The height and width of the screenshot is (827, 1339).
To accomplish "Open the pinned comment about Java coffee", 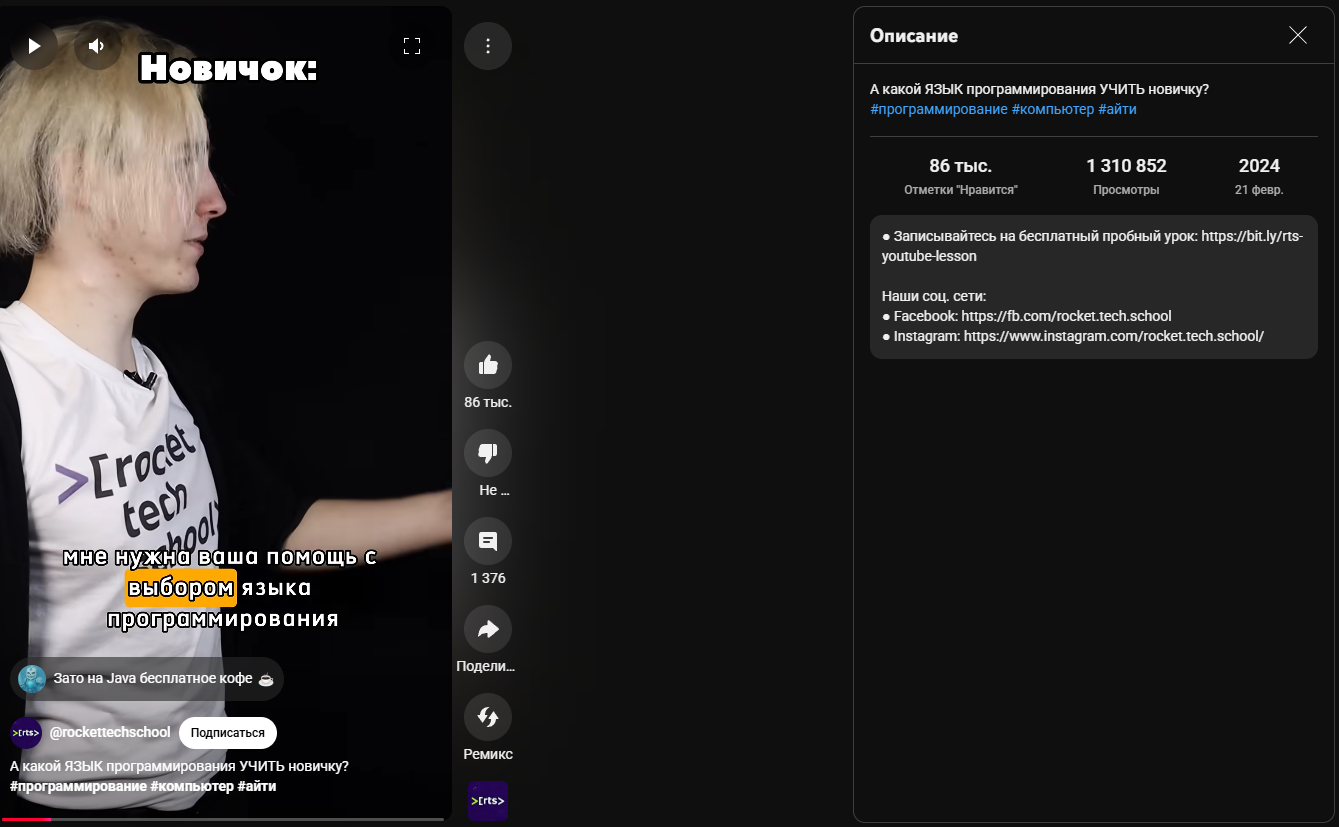I will point(147,679).
